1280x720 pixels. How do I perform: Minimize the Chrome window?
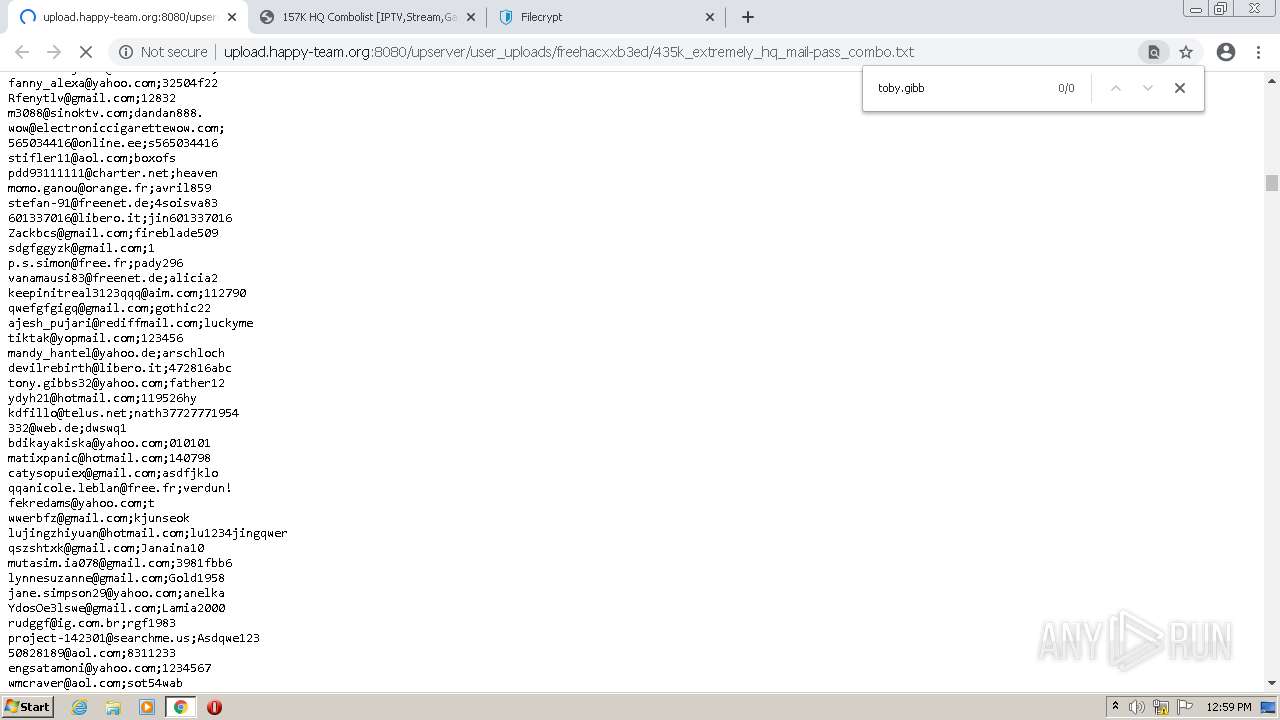[x=1195, y=9]
